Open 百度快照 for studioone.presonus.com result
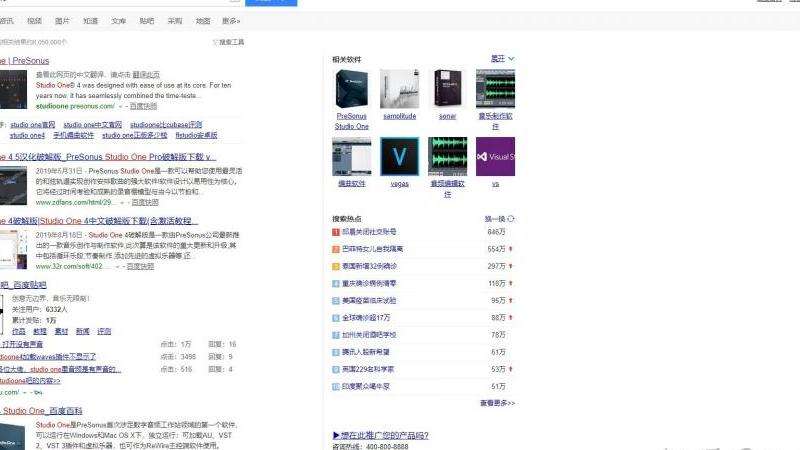800x450 pixels. (143, 106)
